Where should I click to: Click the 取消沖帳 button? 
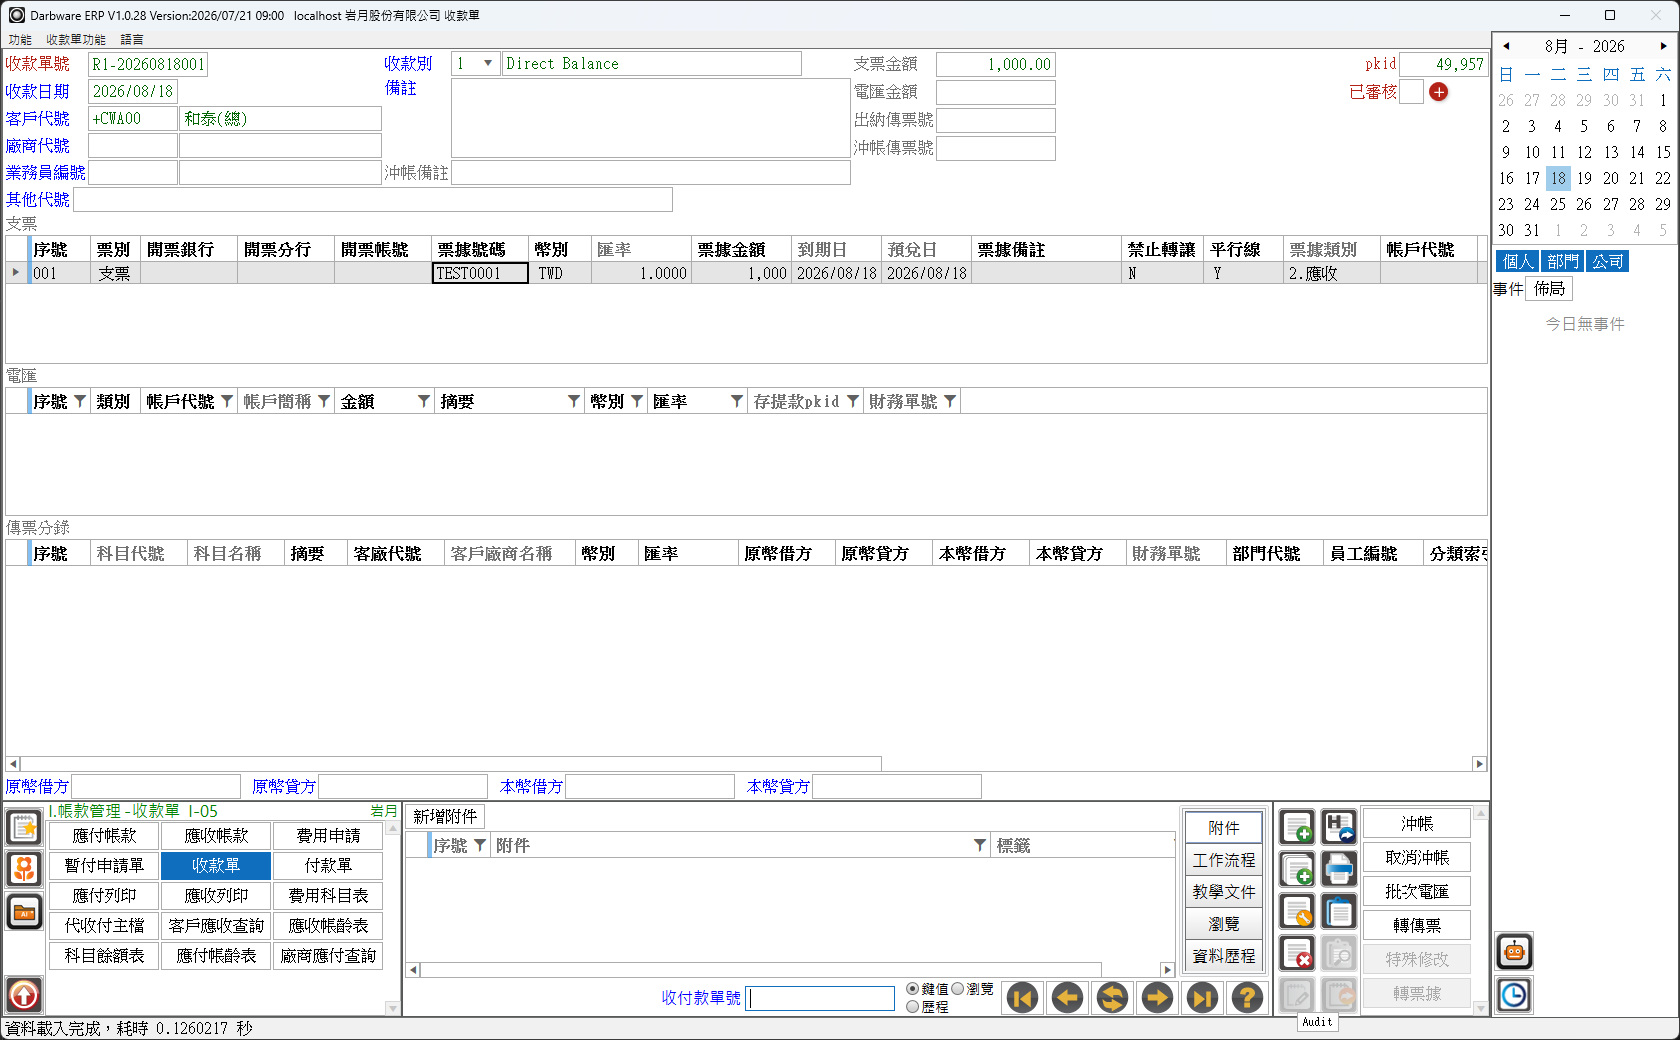tap(1417, 858)
